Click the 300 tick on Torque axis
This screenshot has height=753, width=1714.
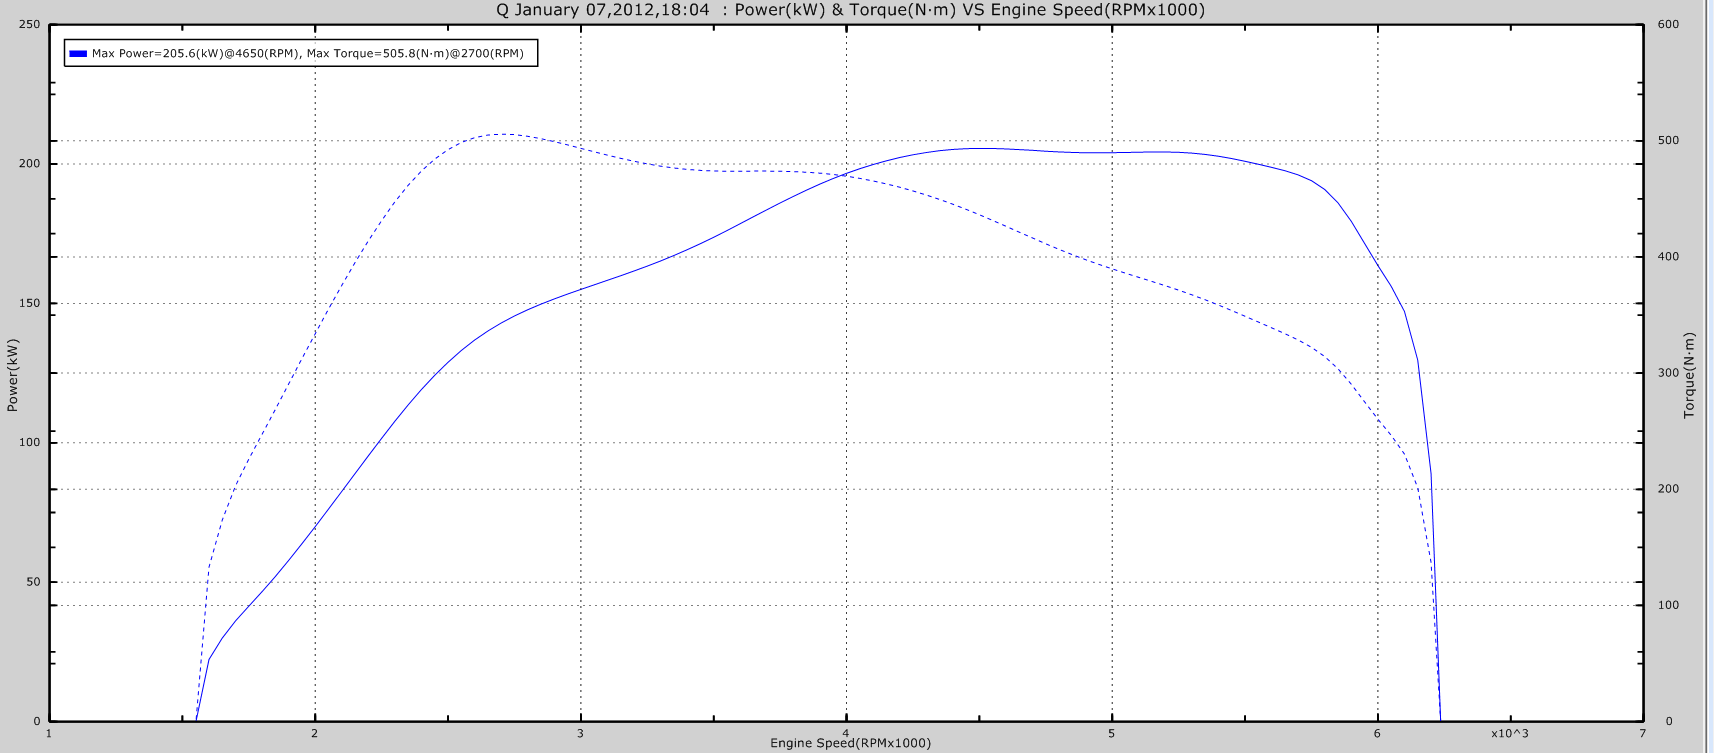pos(1668,373)
